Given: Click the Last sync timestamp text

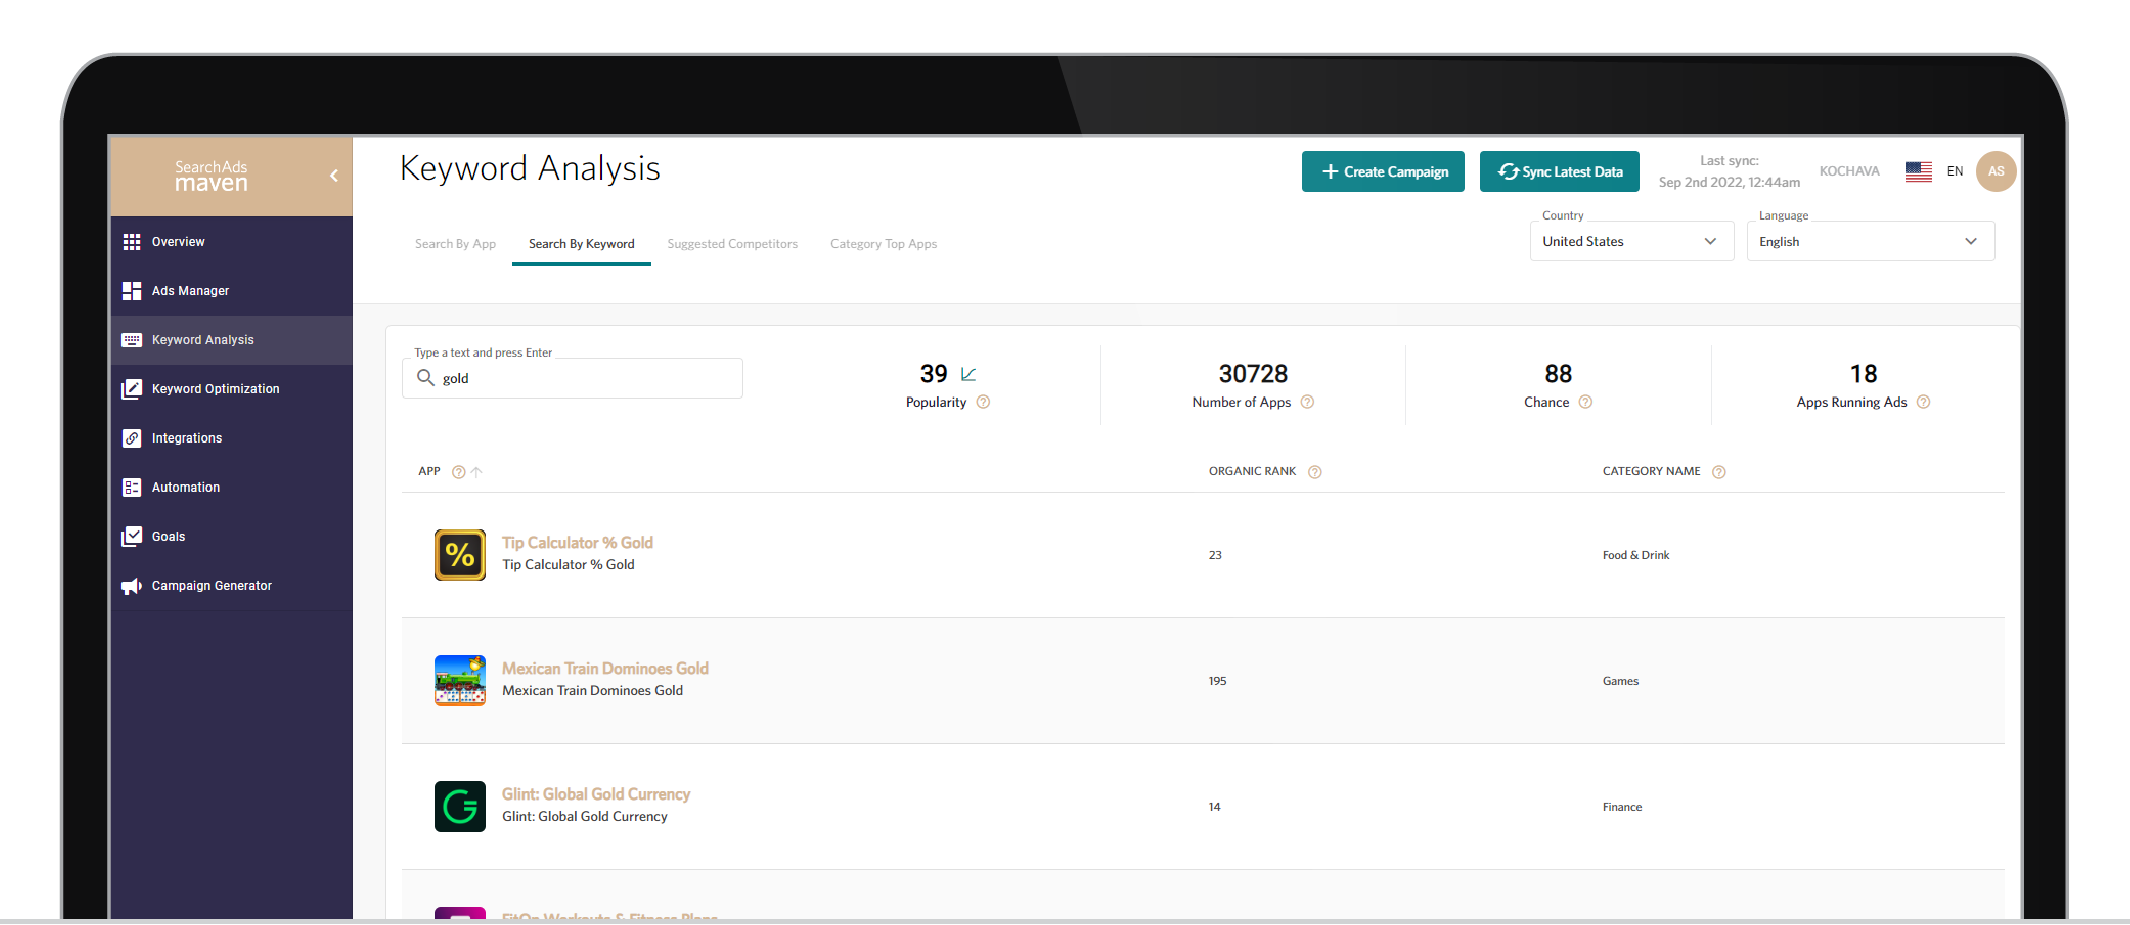Looking at the screenshot, I should click(1729, 172).
